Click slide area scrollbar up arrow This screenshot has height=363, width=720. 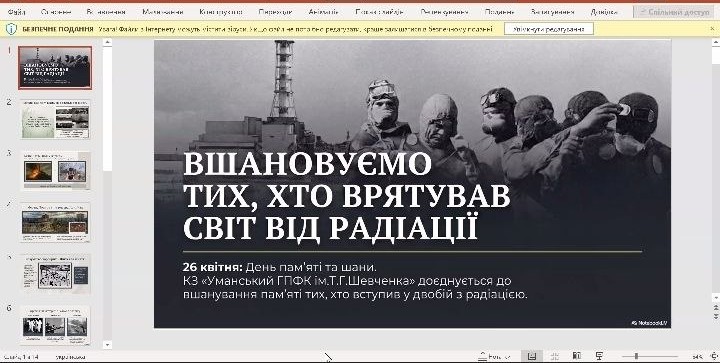[x=715, y=43]
